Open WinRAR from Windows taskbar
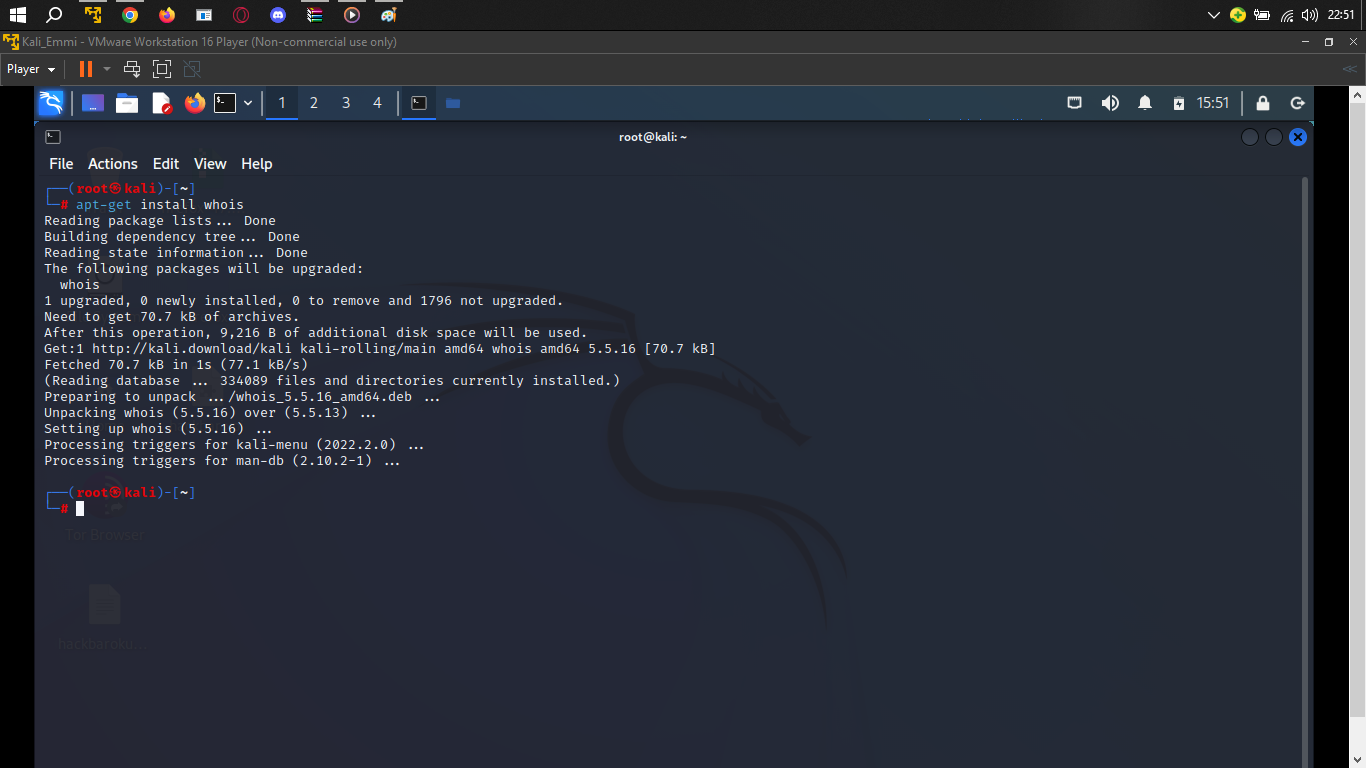 tap(314, 15)
